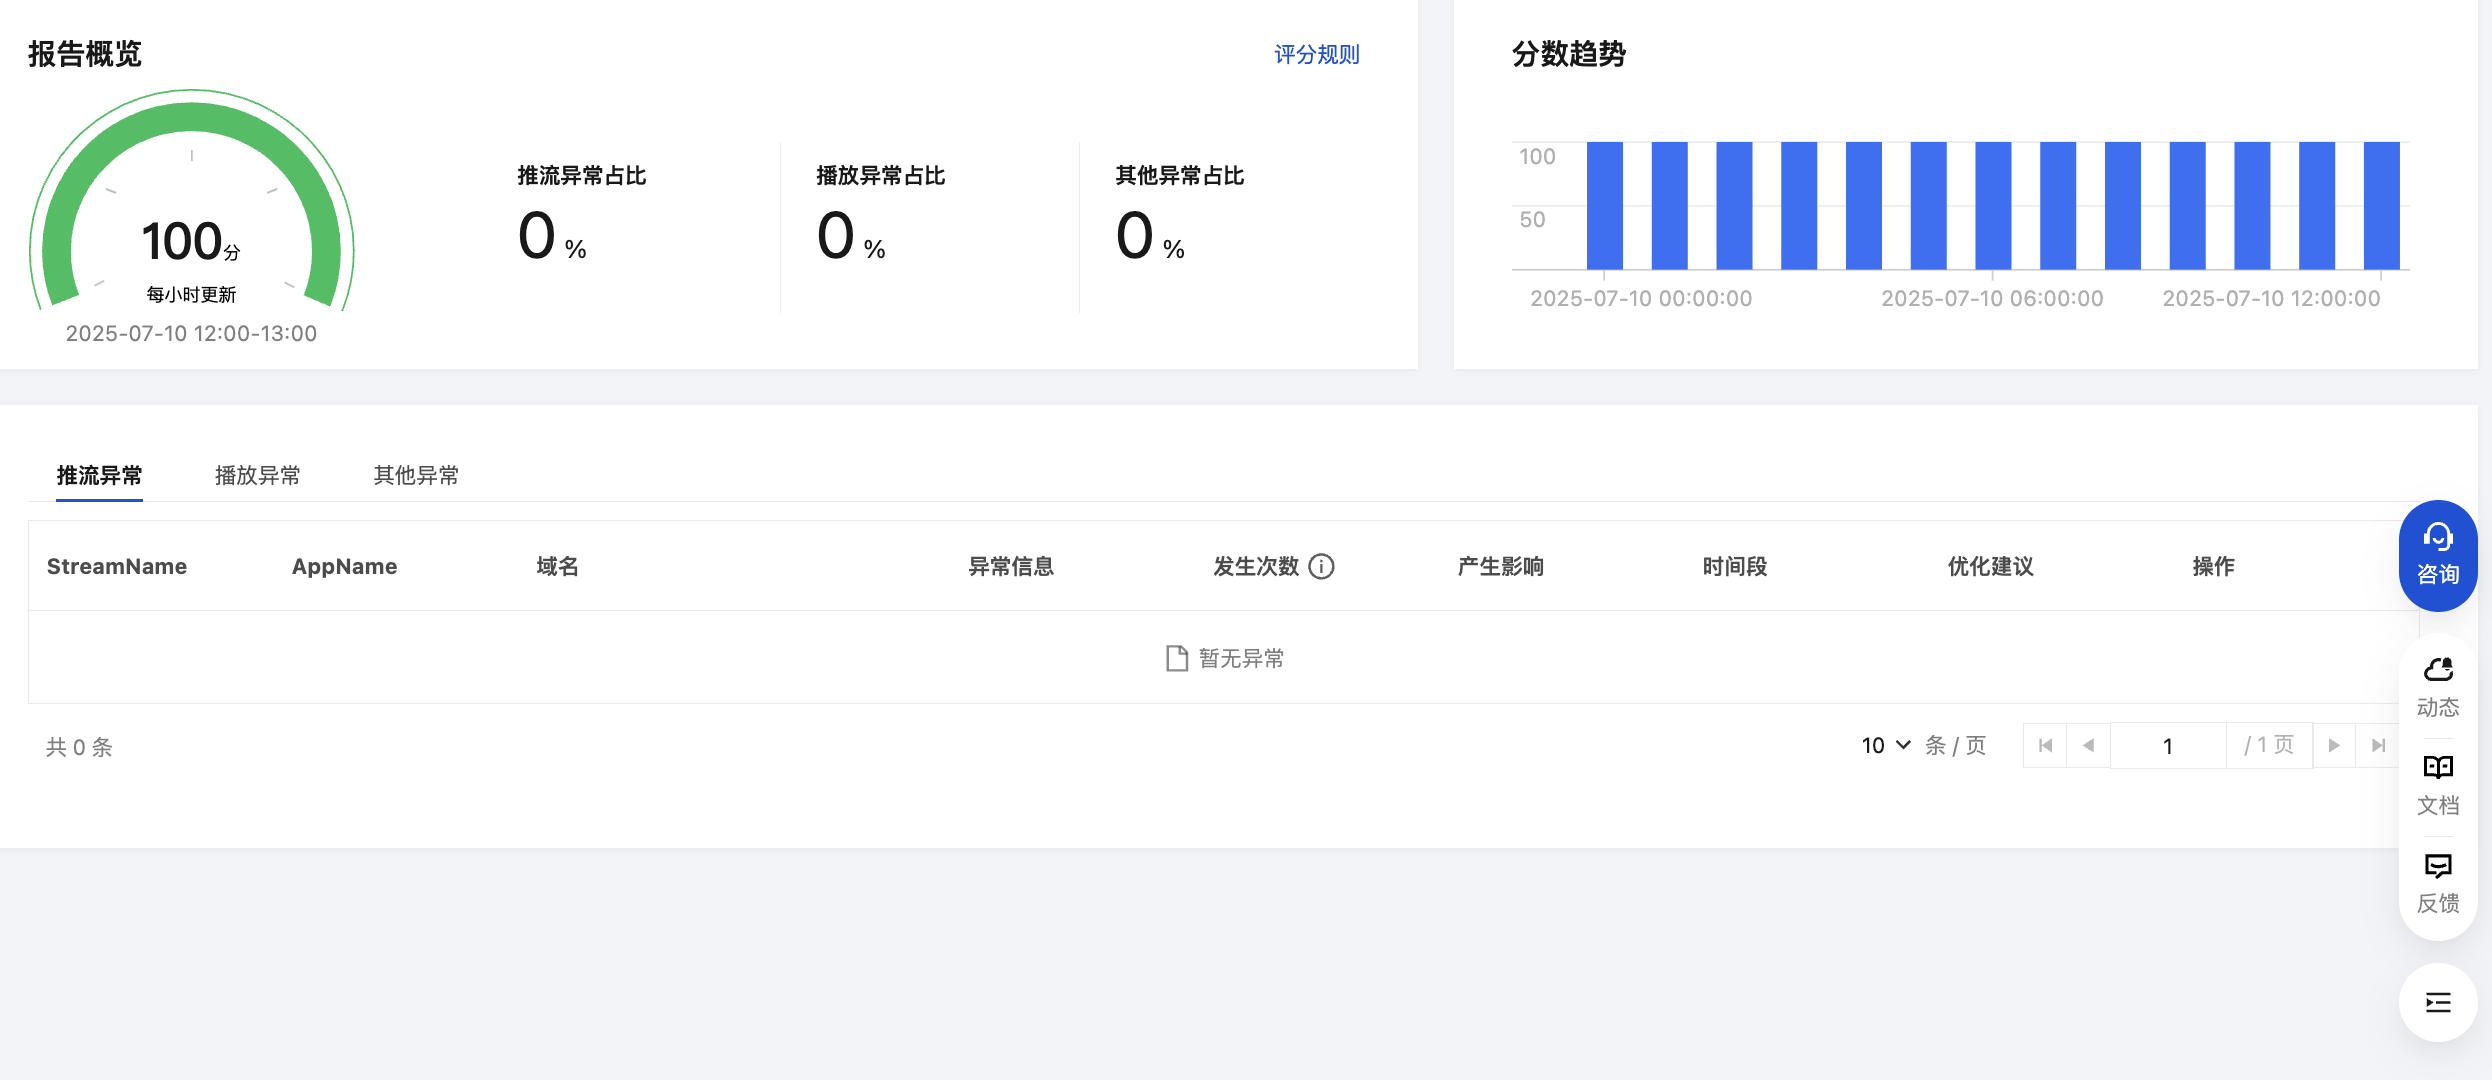The height and width of the screenshot is (1080, 2492).
Task: Click the last blue bar in score trend
Action: [2381, 205]
